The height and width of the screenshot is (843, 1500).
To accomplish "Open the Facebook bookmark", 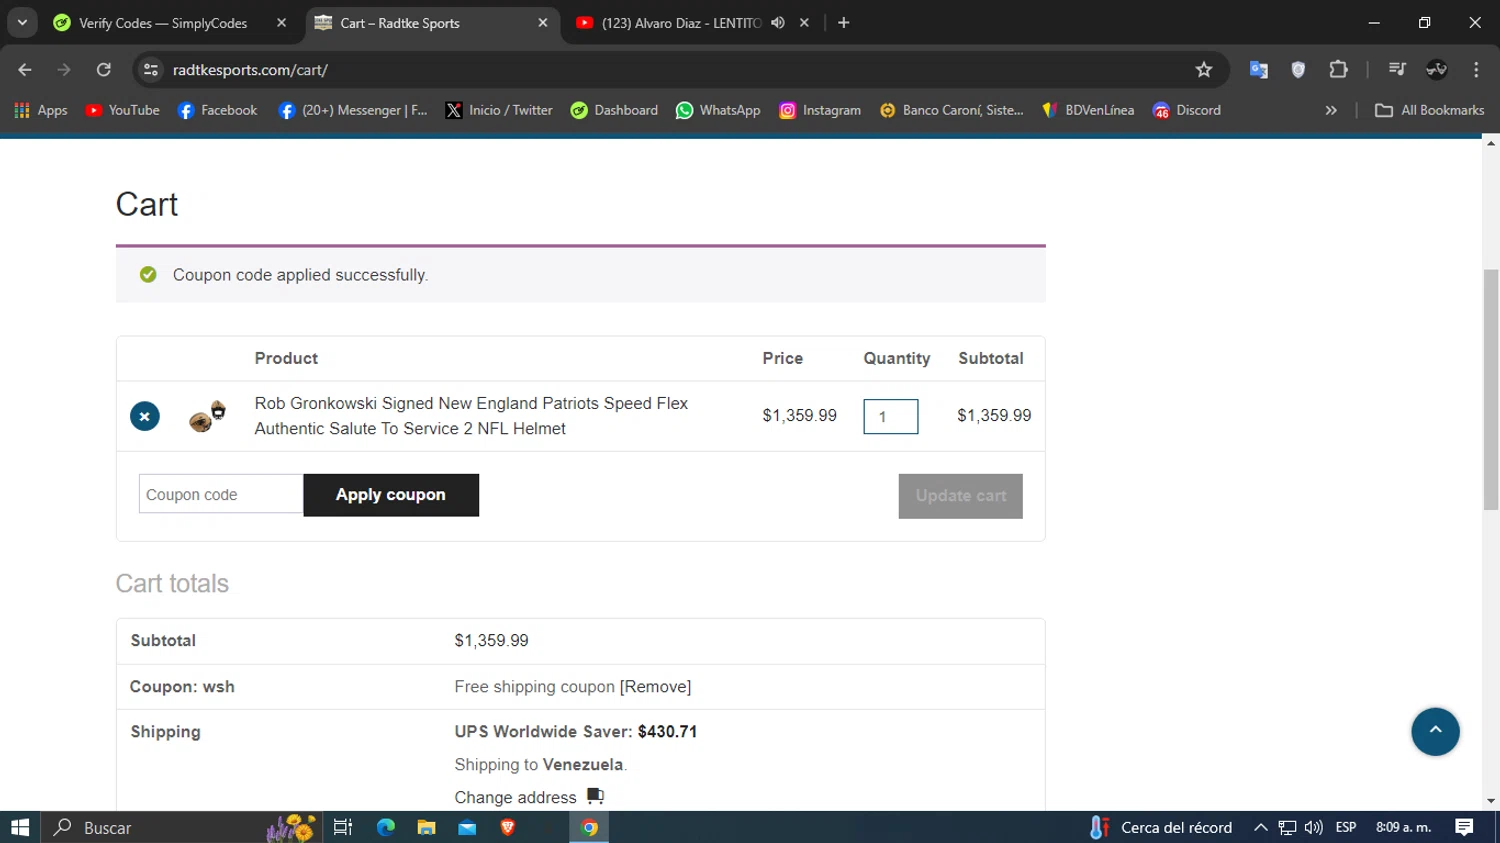I will pos(217,110).
